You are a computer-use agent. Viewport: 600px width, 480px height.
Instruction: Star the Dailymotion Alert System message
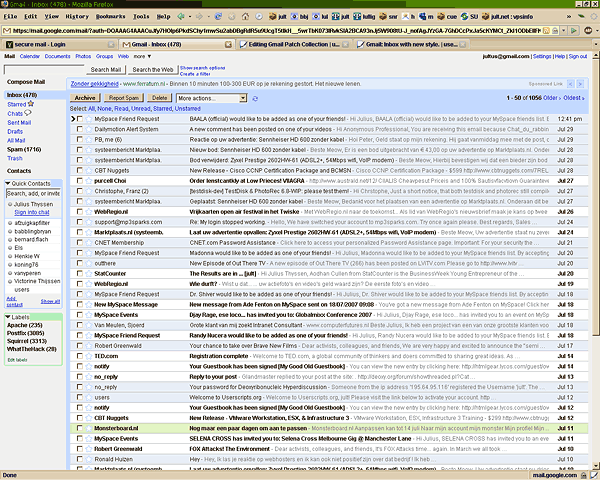(x=89, y=129)
